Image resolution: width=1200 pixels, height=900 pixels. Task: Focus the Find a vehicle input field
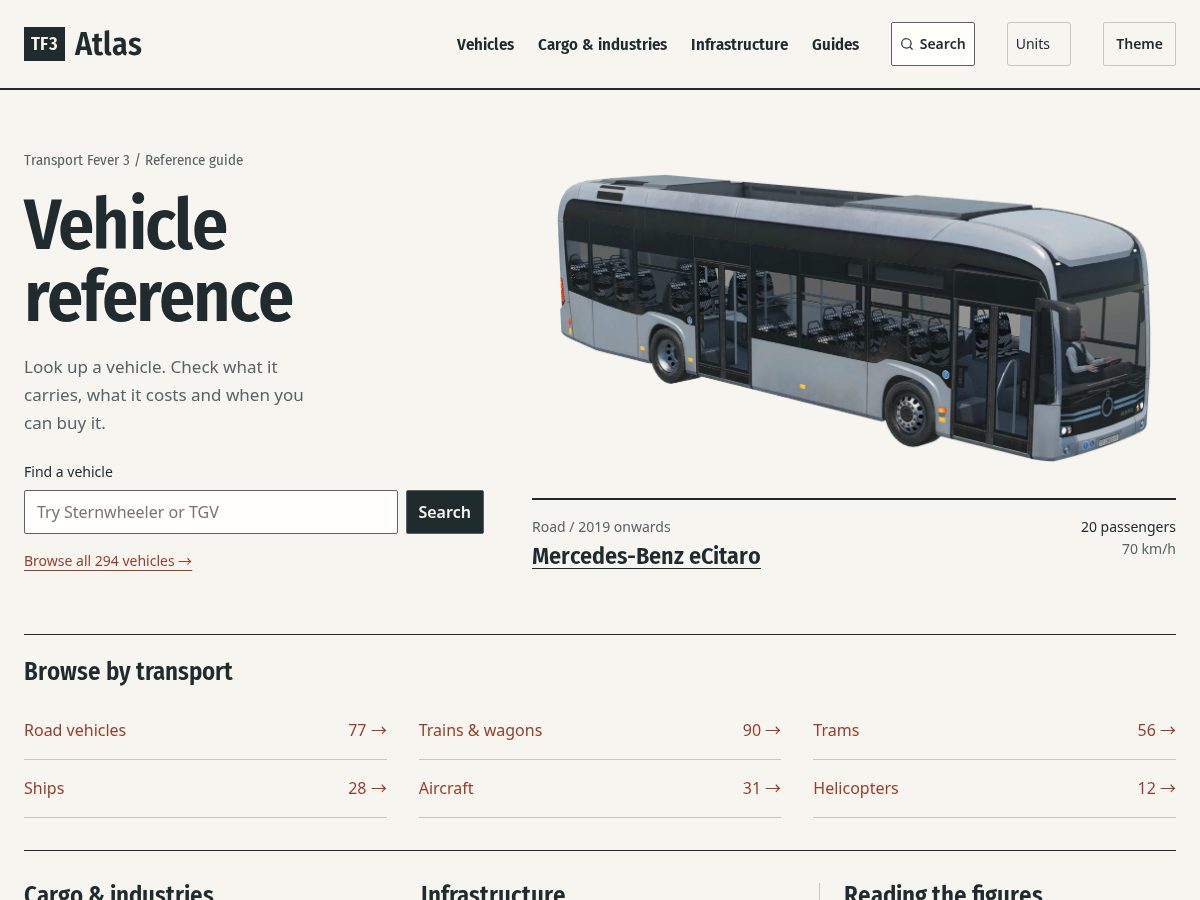pyautogui.click(x=211, y=512)
